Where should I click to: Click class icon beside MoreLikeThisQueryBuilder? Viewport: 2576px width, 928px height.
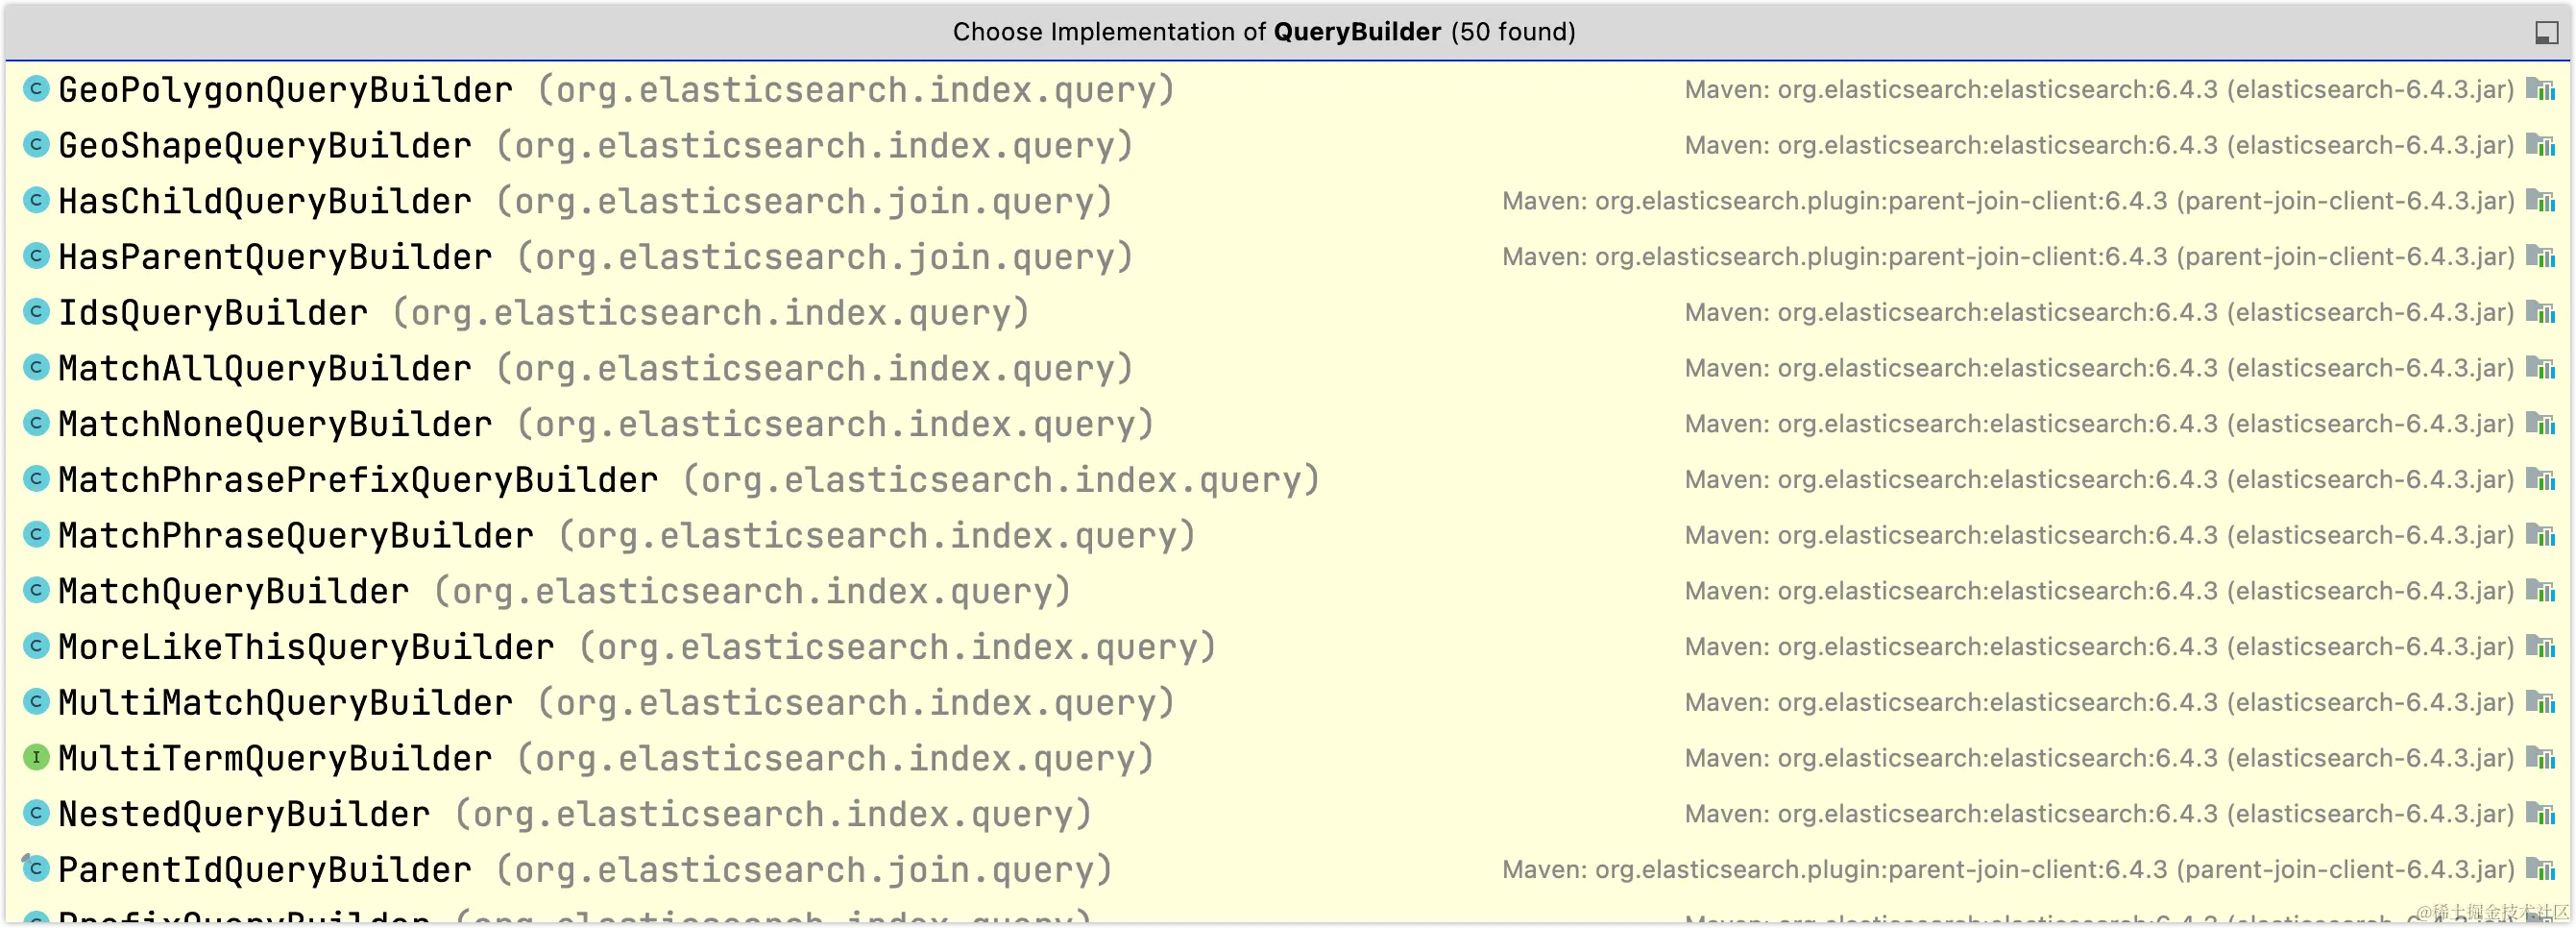coord(36,646)
